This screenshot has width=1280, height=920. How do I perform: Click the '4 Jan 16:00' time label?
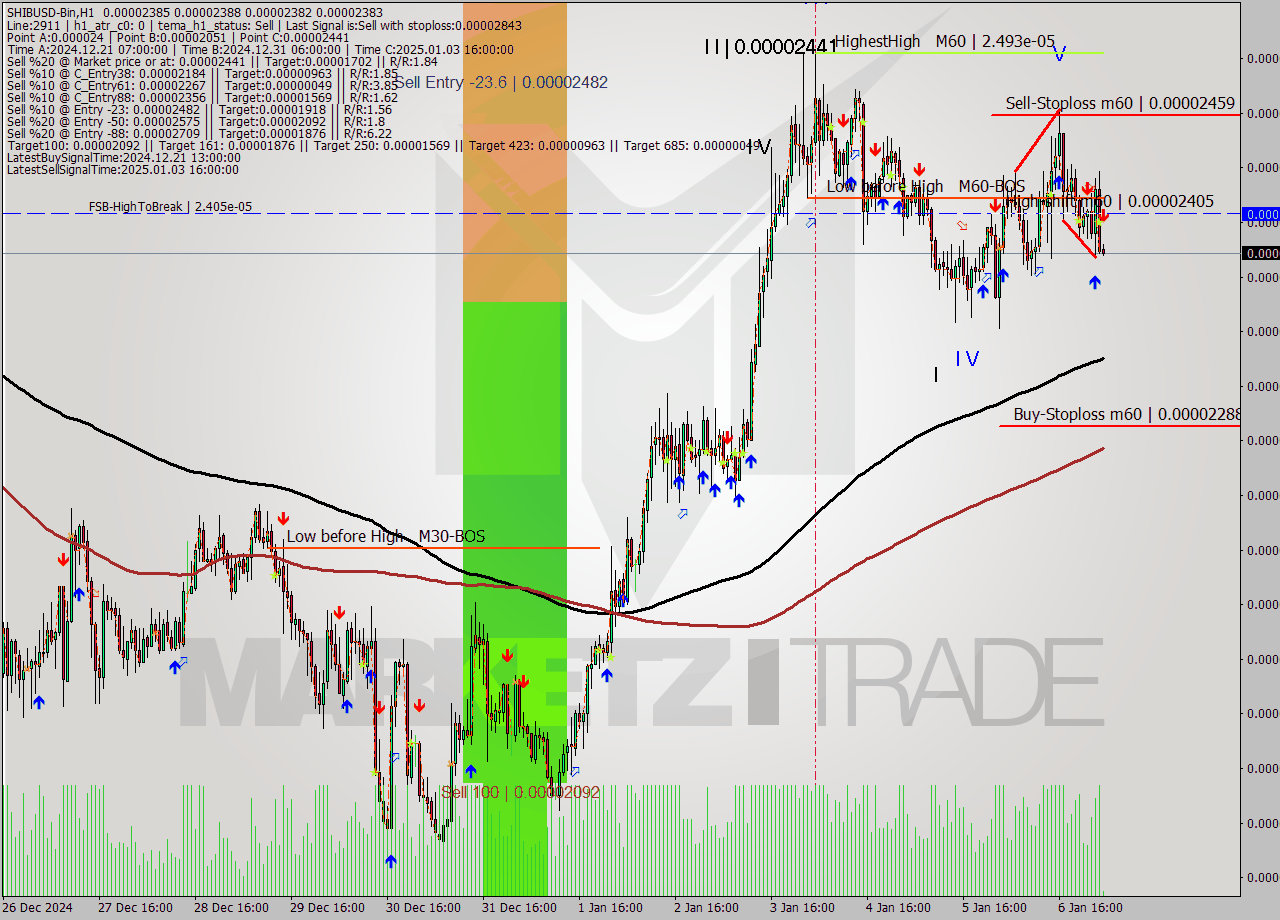898,908
